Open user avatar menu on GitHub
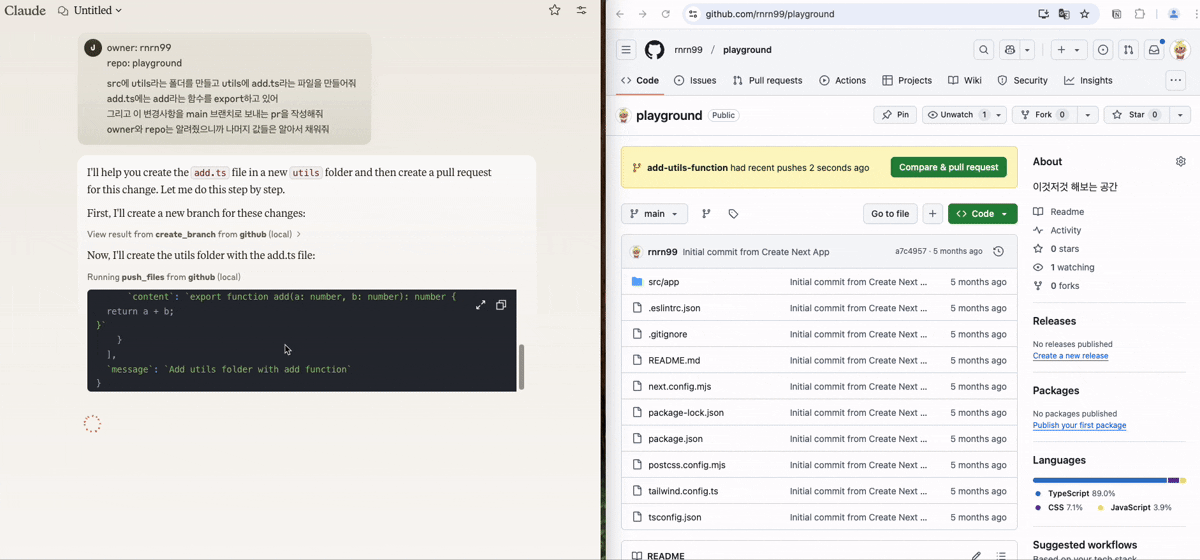 [1180, 50]
